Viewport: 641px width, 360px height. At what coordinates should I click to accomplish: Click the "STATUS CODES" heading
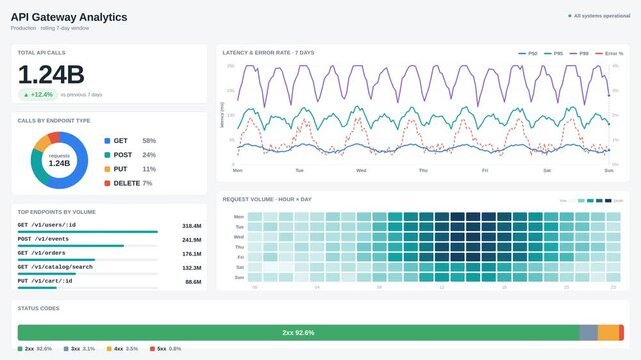click(38, 308)
